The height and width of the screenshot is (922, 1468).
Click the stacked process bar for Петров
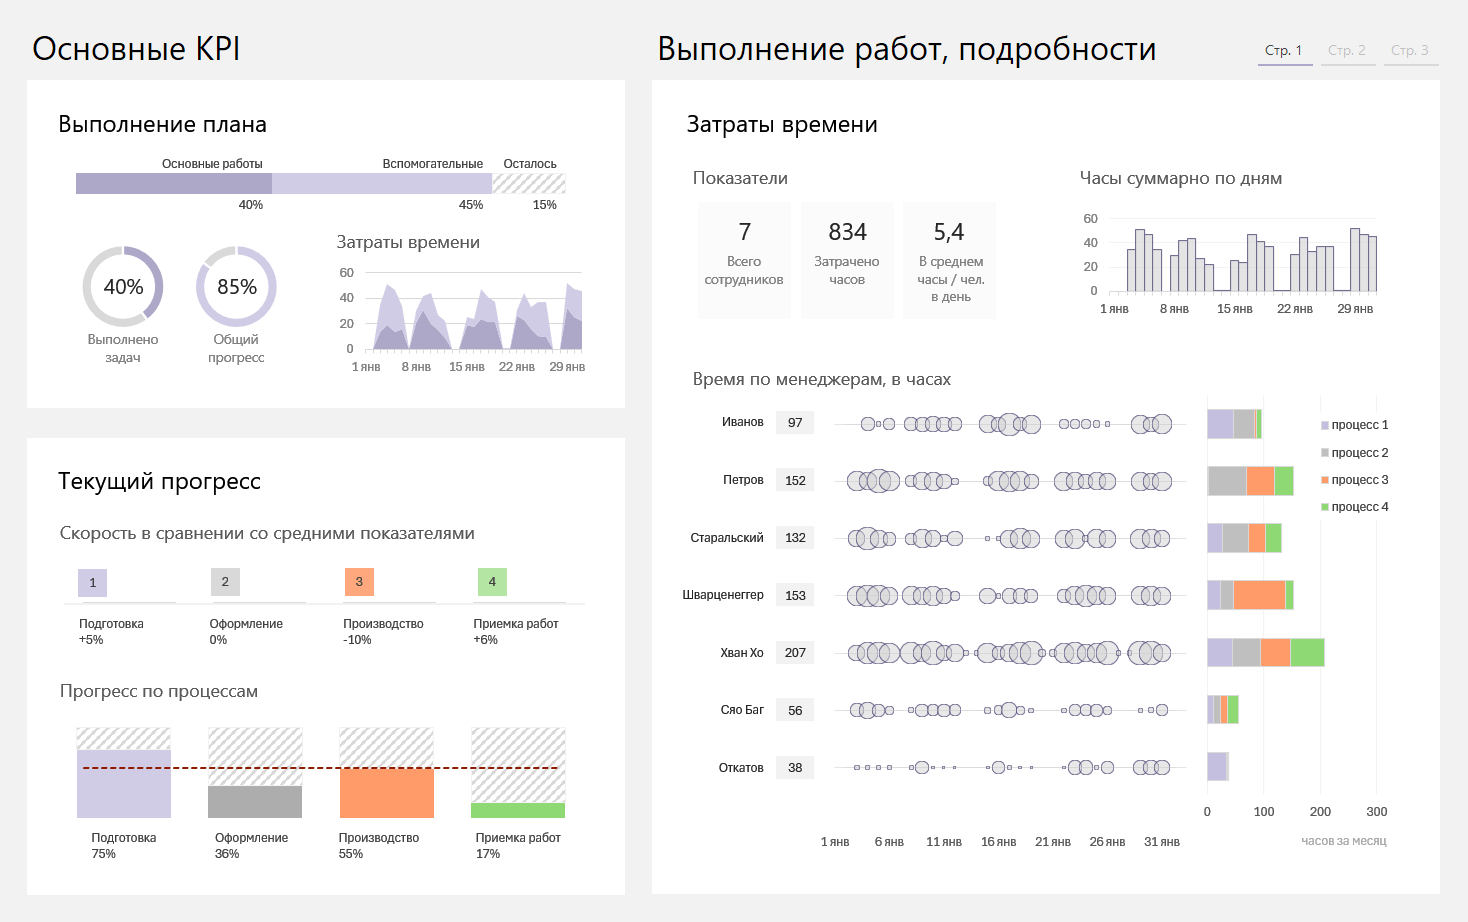[1250, 481]
